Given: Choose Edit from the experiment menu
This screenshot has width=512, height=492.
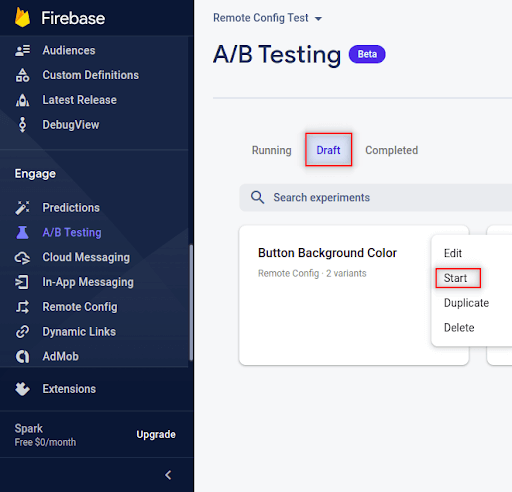Looking at the screenshot, I should [453, 253].
